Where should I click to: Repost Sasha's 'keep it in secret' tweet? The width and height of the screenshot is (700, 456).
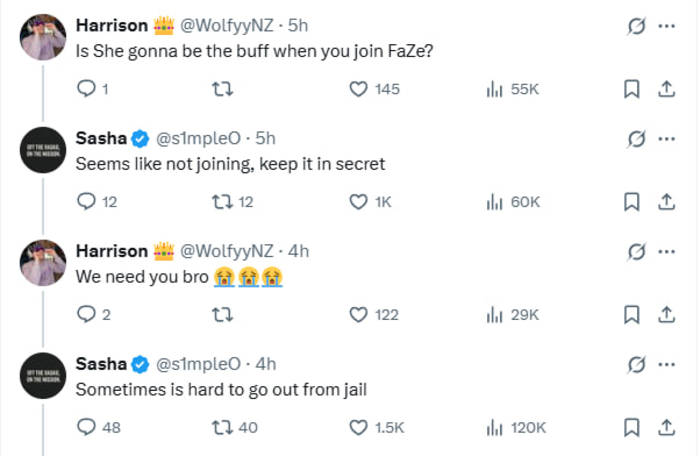pos(222,202)
